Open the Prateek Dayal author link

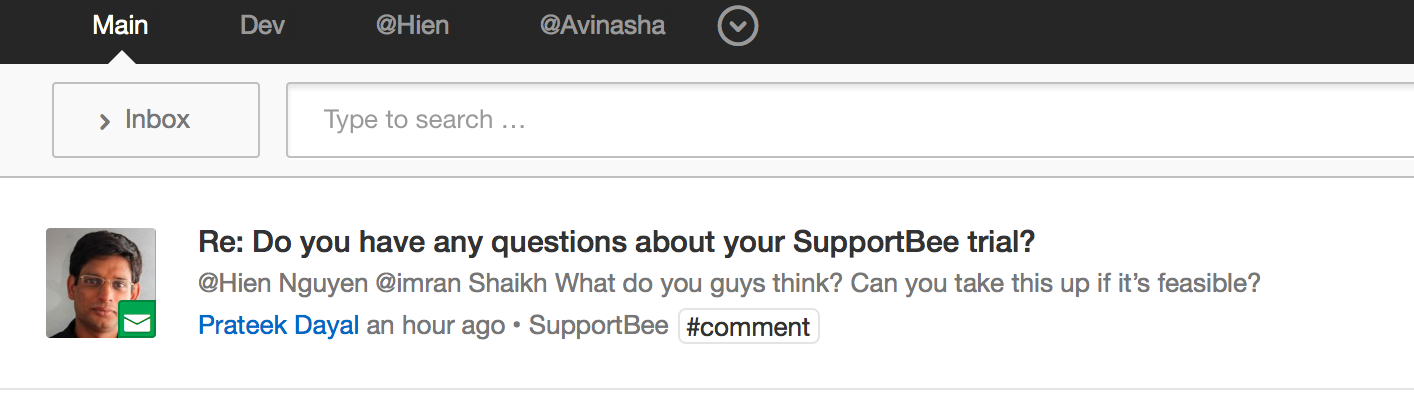[x=279, y=326]
